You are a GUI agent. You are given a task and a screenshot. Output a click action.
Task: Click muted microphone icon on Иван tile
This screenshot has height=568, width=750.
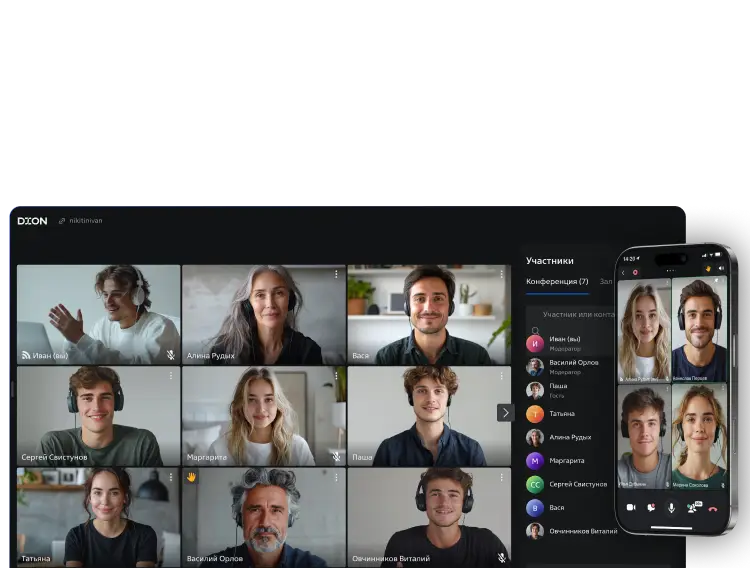[x=171, y=355]
